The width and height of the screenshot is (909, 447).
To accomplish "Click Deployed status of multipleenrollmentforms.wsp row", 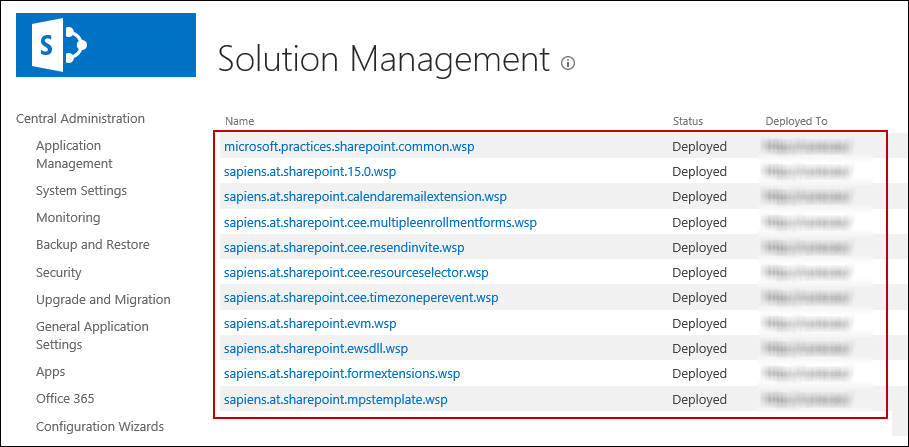I will pyautogui.click(x=699, y=222).
